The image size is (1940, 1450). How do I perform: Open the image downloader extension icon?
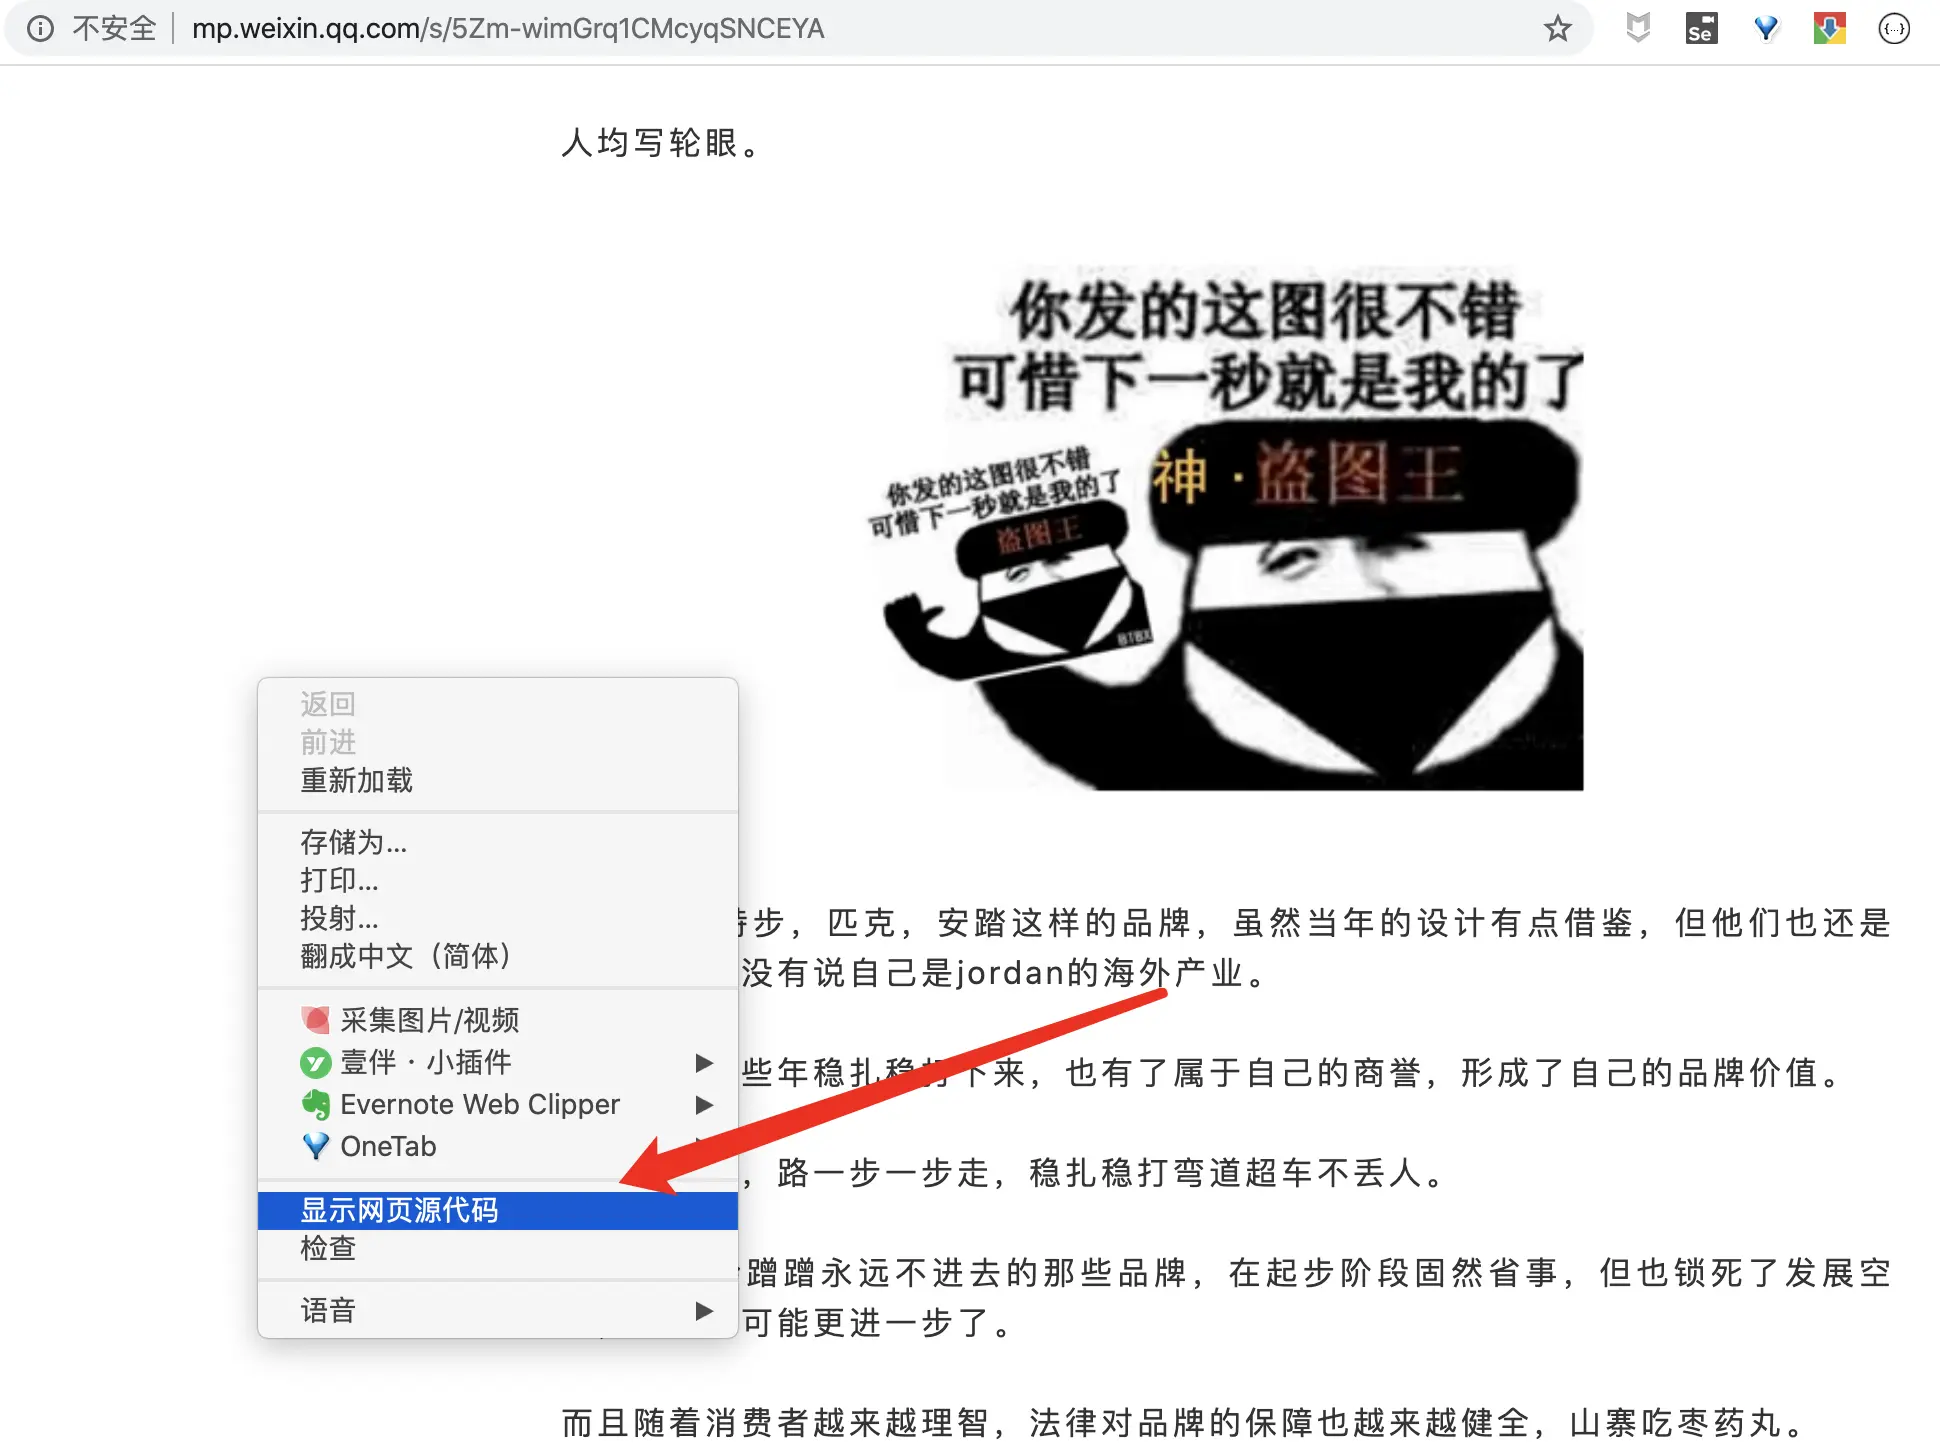coord(1829,28)
